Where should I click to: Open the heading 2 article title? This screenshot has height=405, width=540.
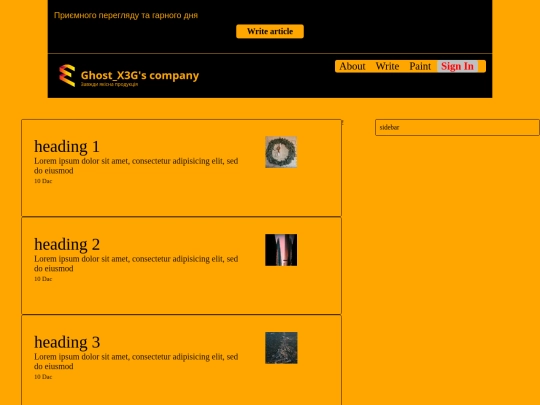coord(67,244)
